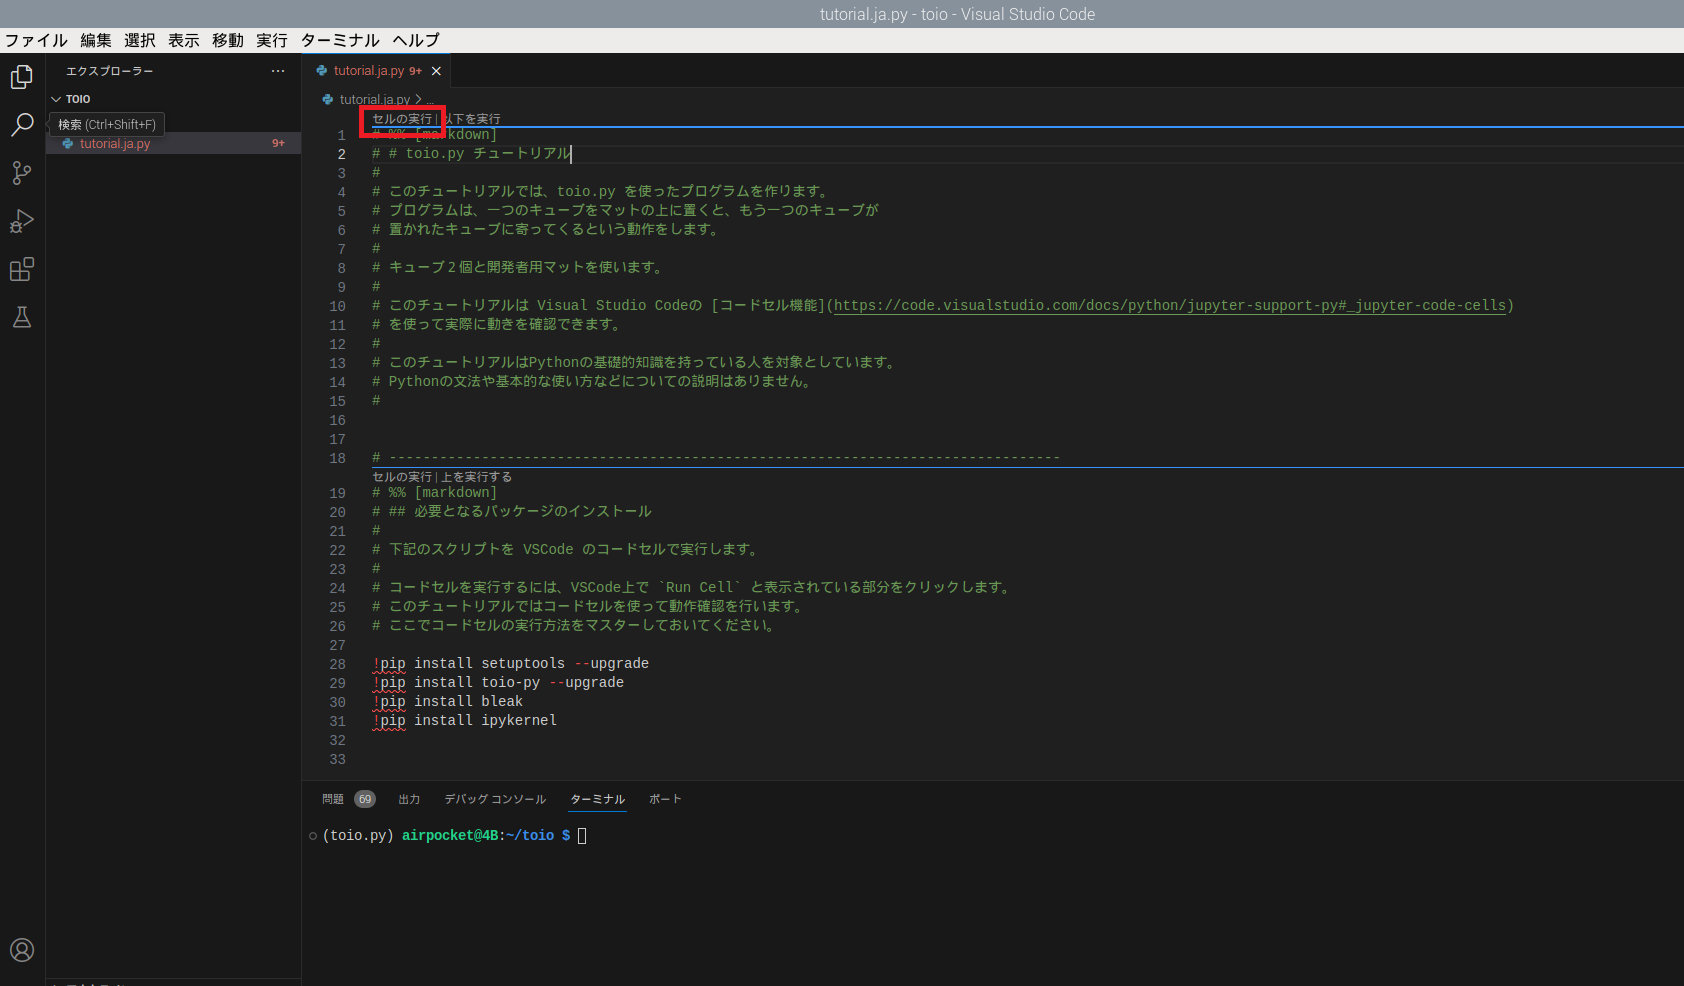The image size is (1684, 986).
Task: Expand the breadcrumb chevron after tutorial.ja.py
Action: click(x=418, y=99)
